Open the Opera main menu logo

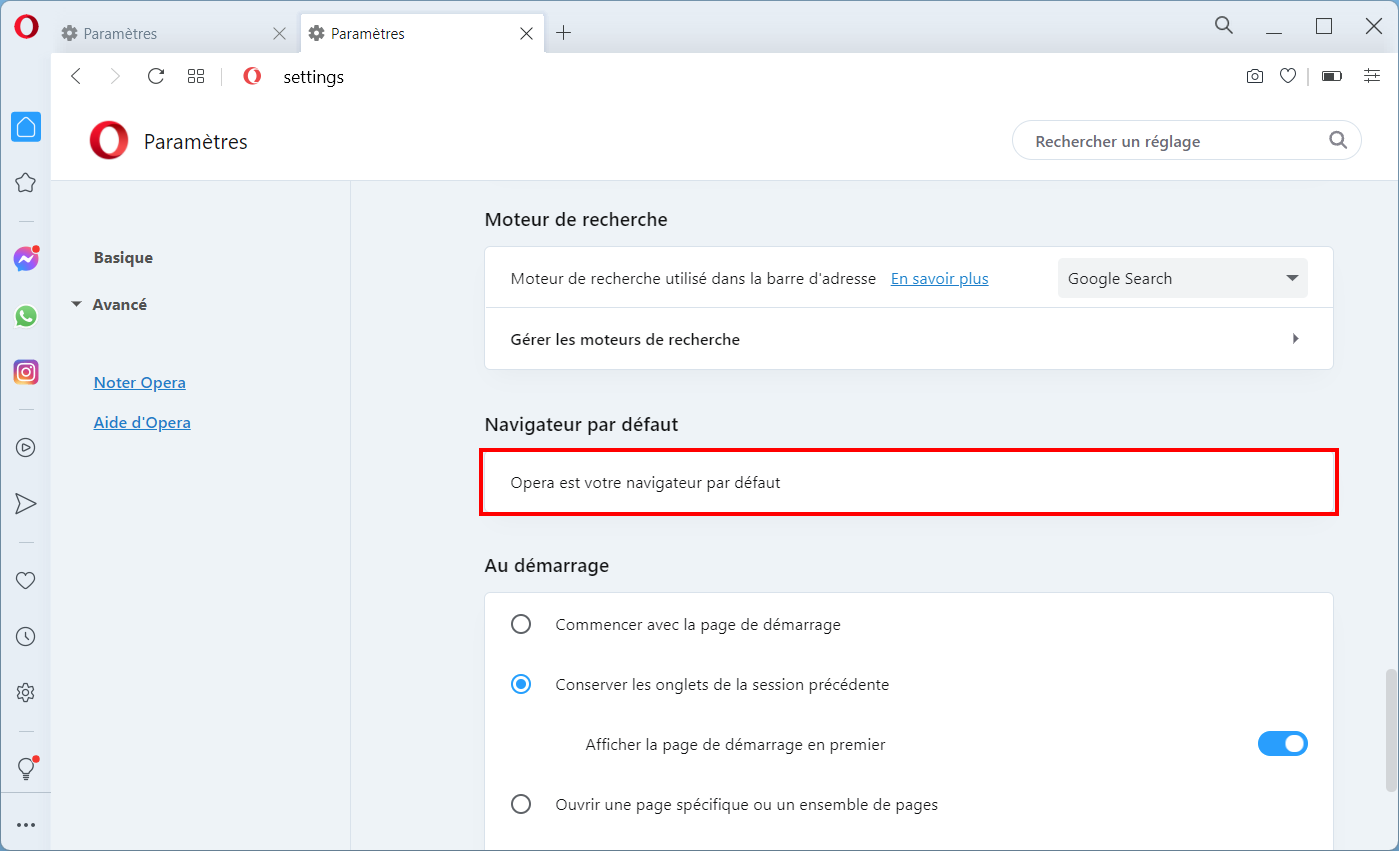click(26, 27)
